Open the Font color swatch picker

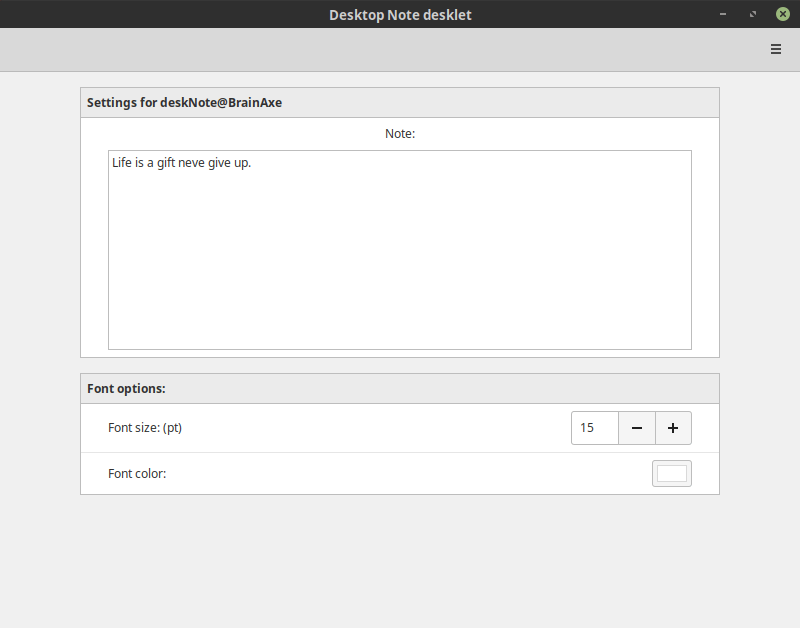[x=671, y=473]
